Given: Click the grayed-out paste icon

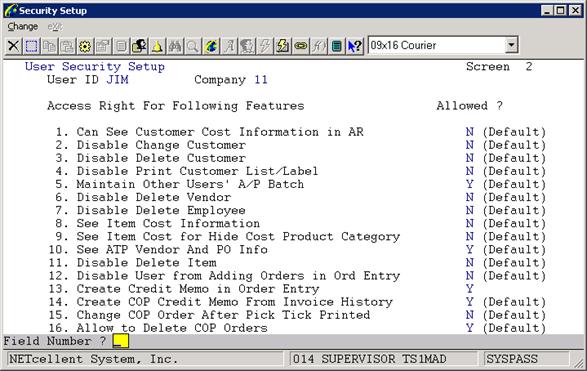Looking at the screenshot, I should (67, 46).
